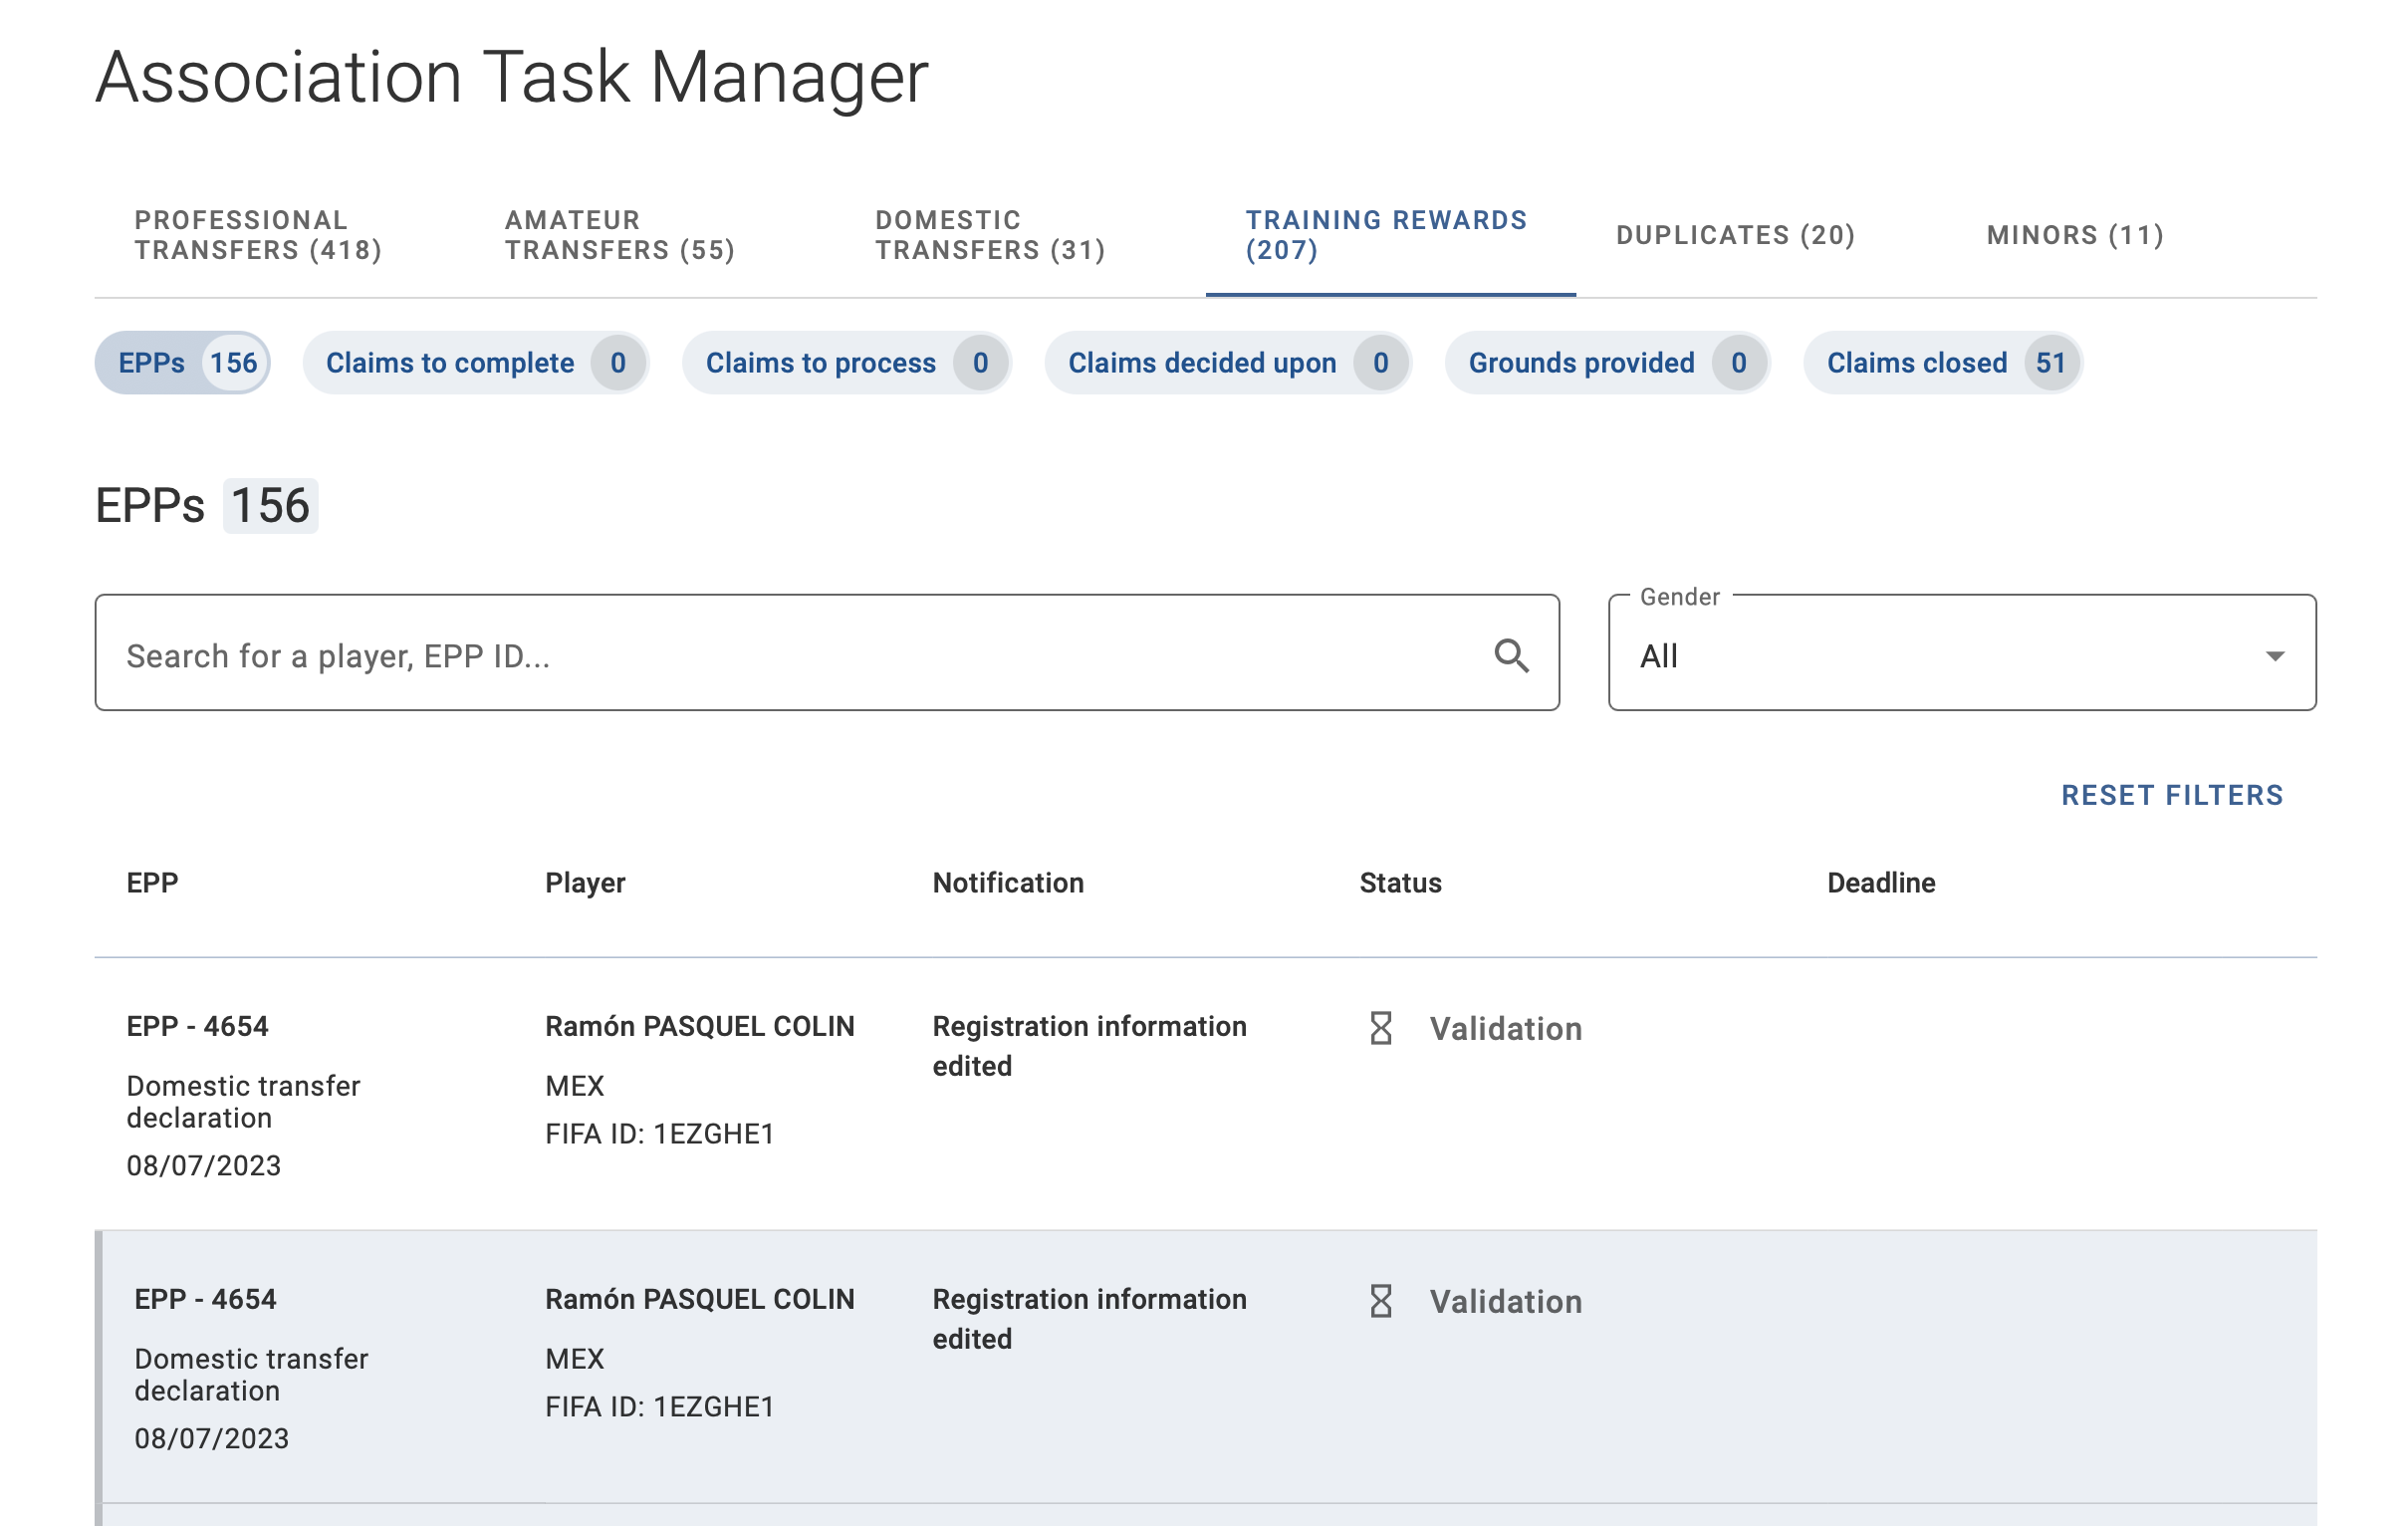This screenshot has width=2408, height=1526.
Task: Open the Gender dropdown arrow
Action: (2275, 656)
